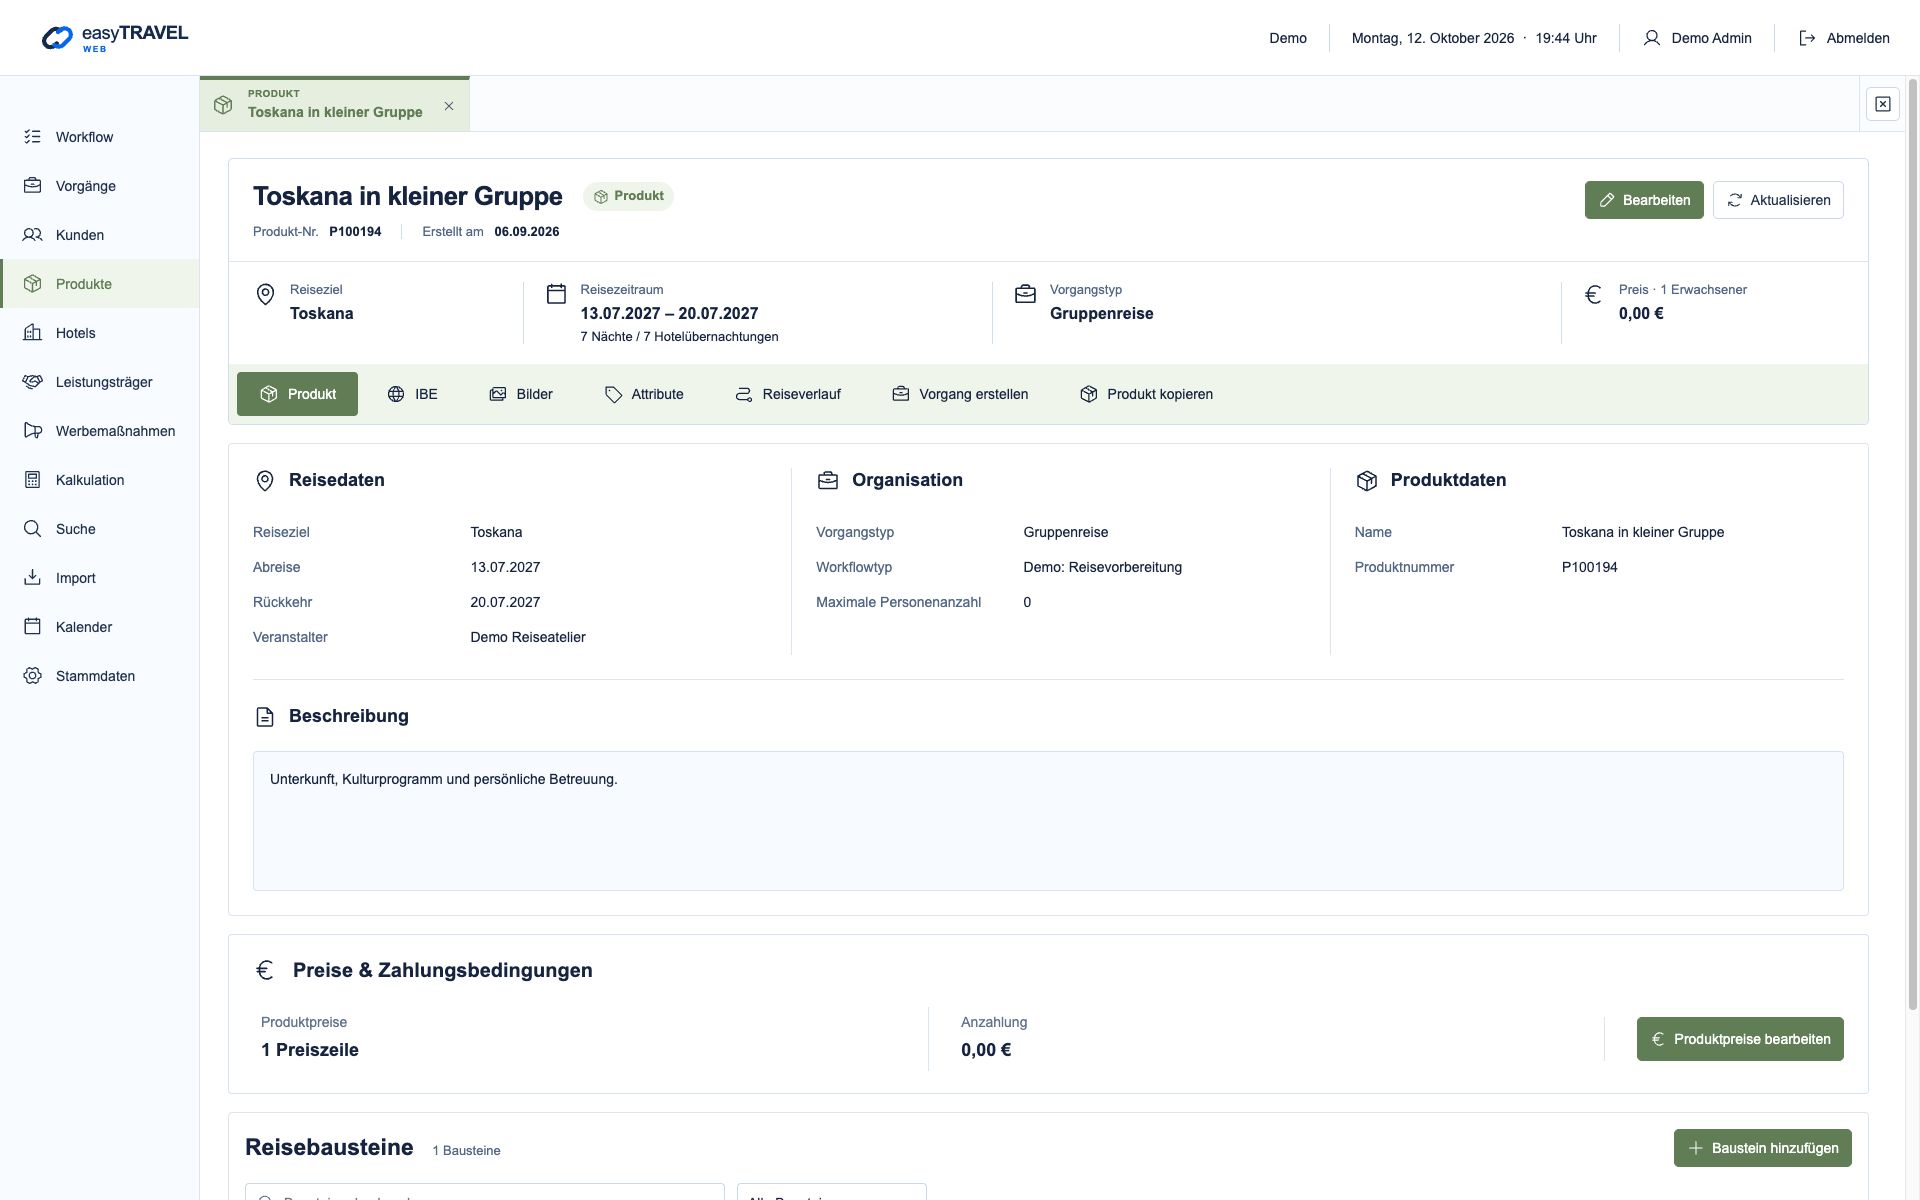Click Baustein hinzufügen button

tap(1763, 1148)
